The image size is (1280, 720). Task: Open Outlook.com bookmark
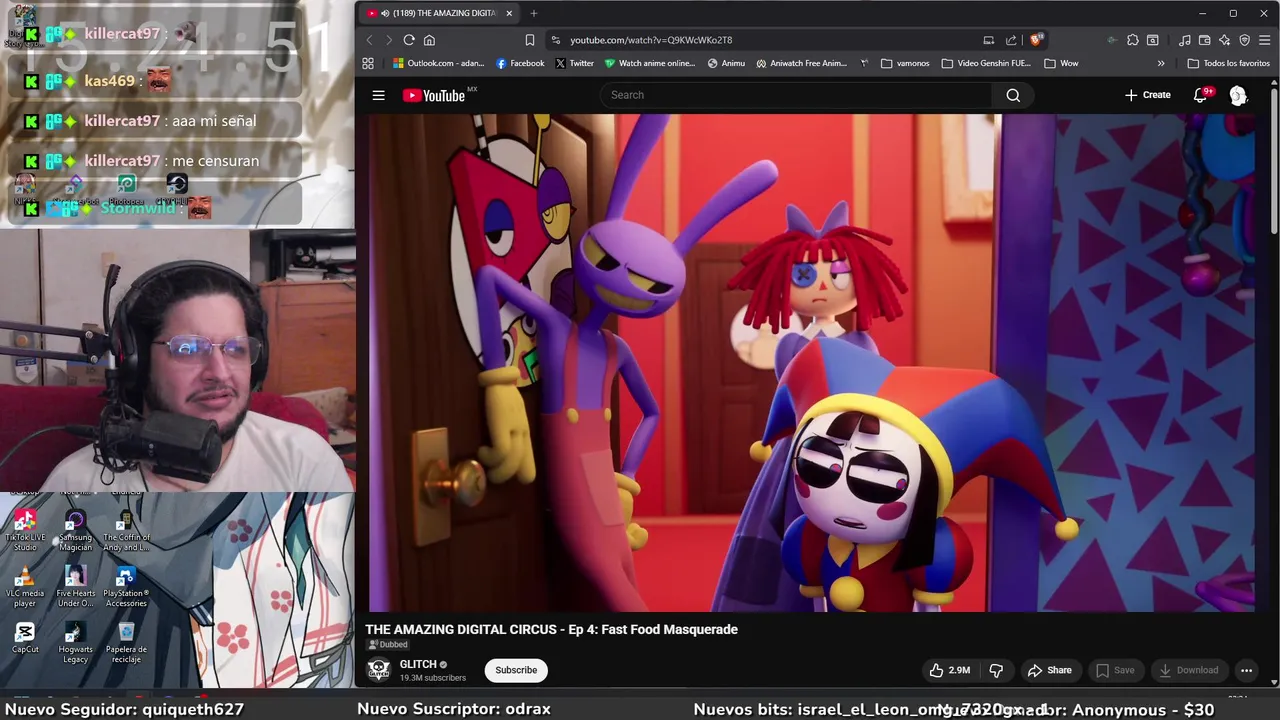pyautogui.click(x=438, y=63)
